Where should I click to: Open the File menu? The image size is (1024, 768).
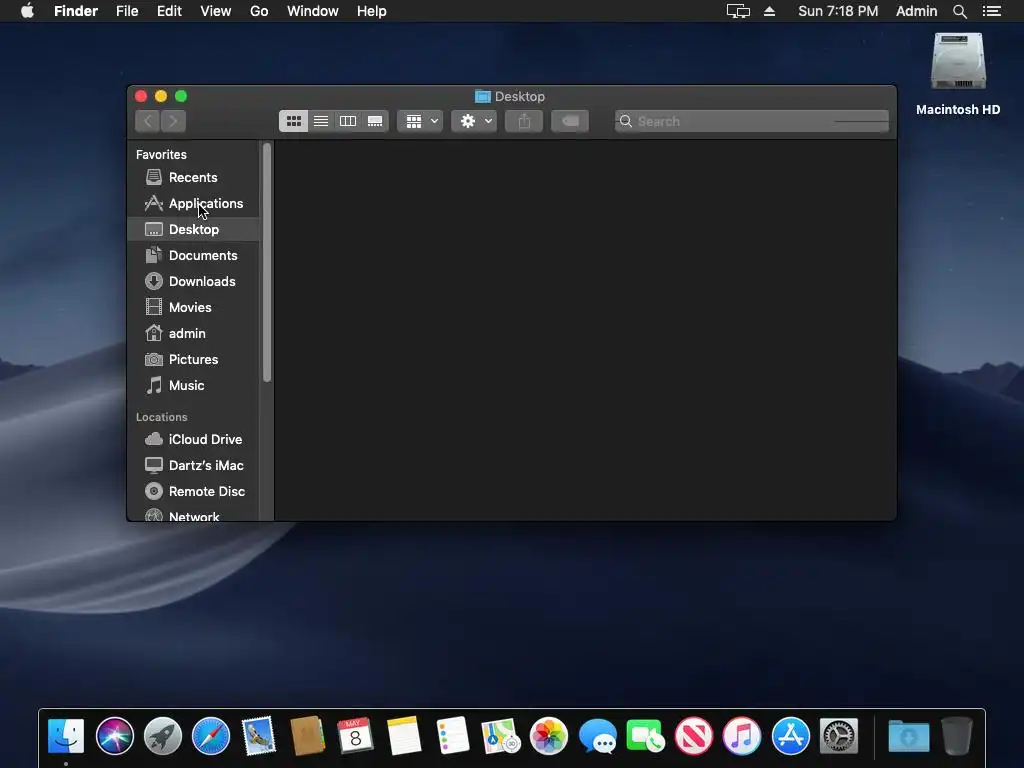(x=127, y=11)
